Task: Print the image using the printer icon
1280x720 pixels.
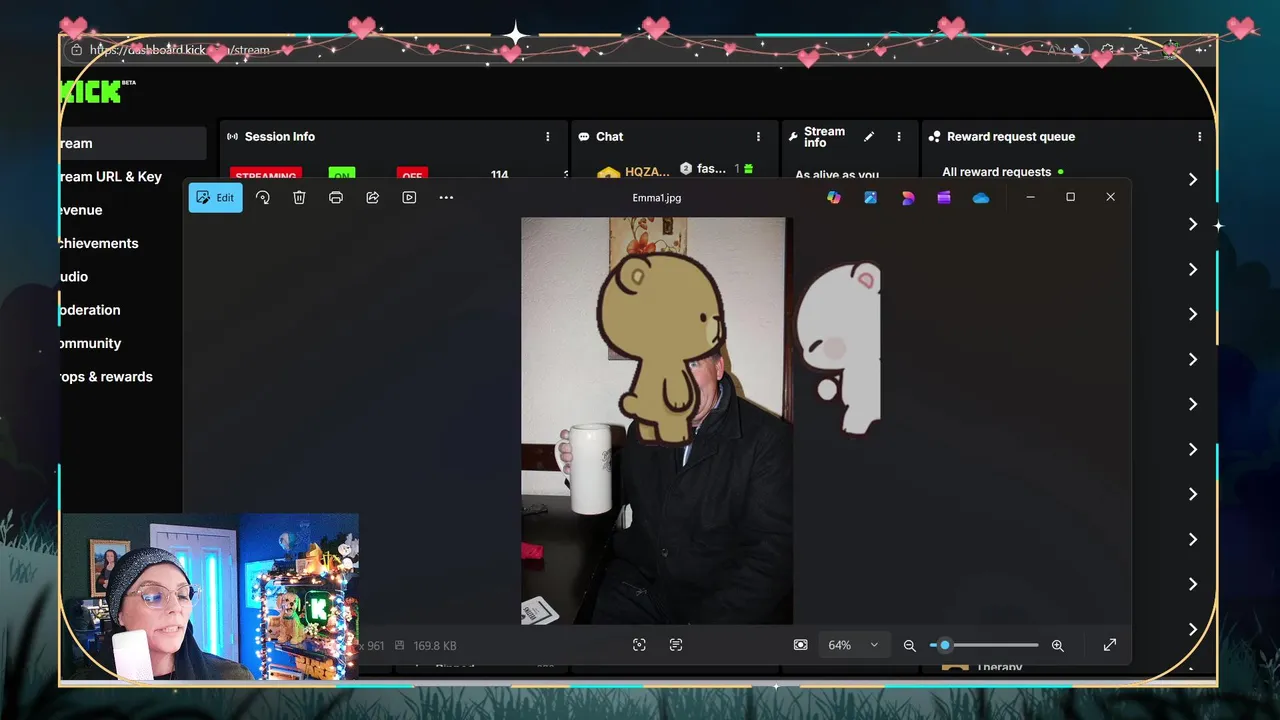Action: 336,198
